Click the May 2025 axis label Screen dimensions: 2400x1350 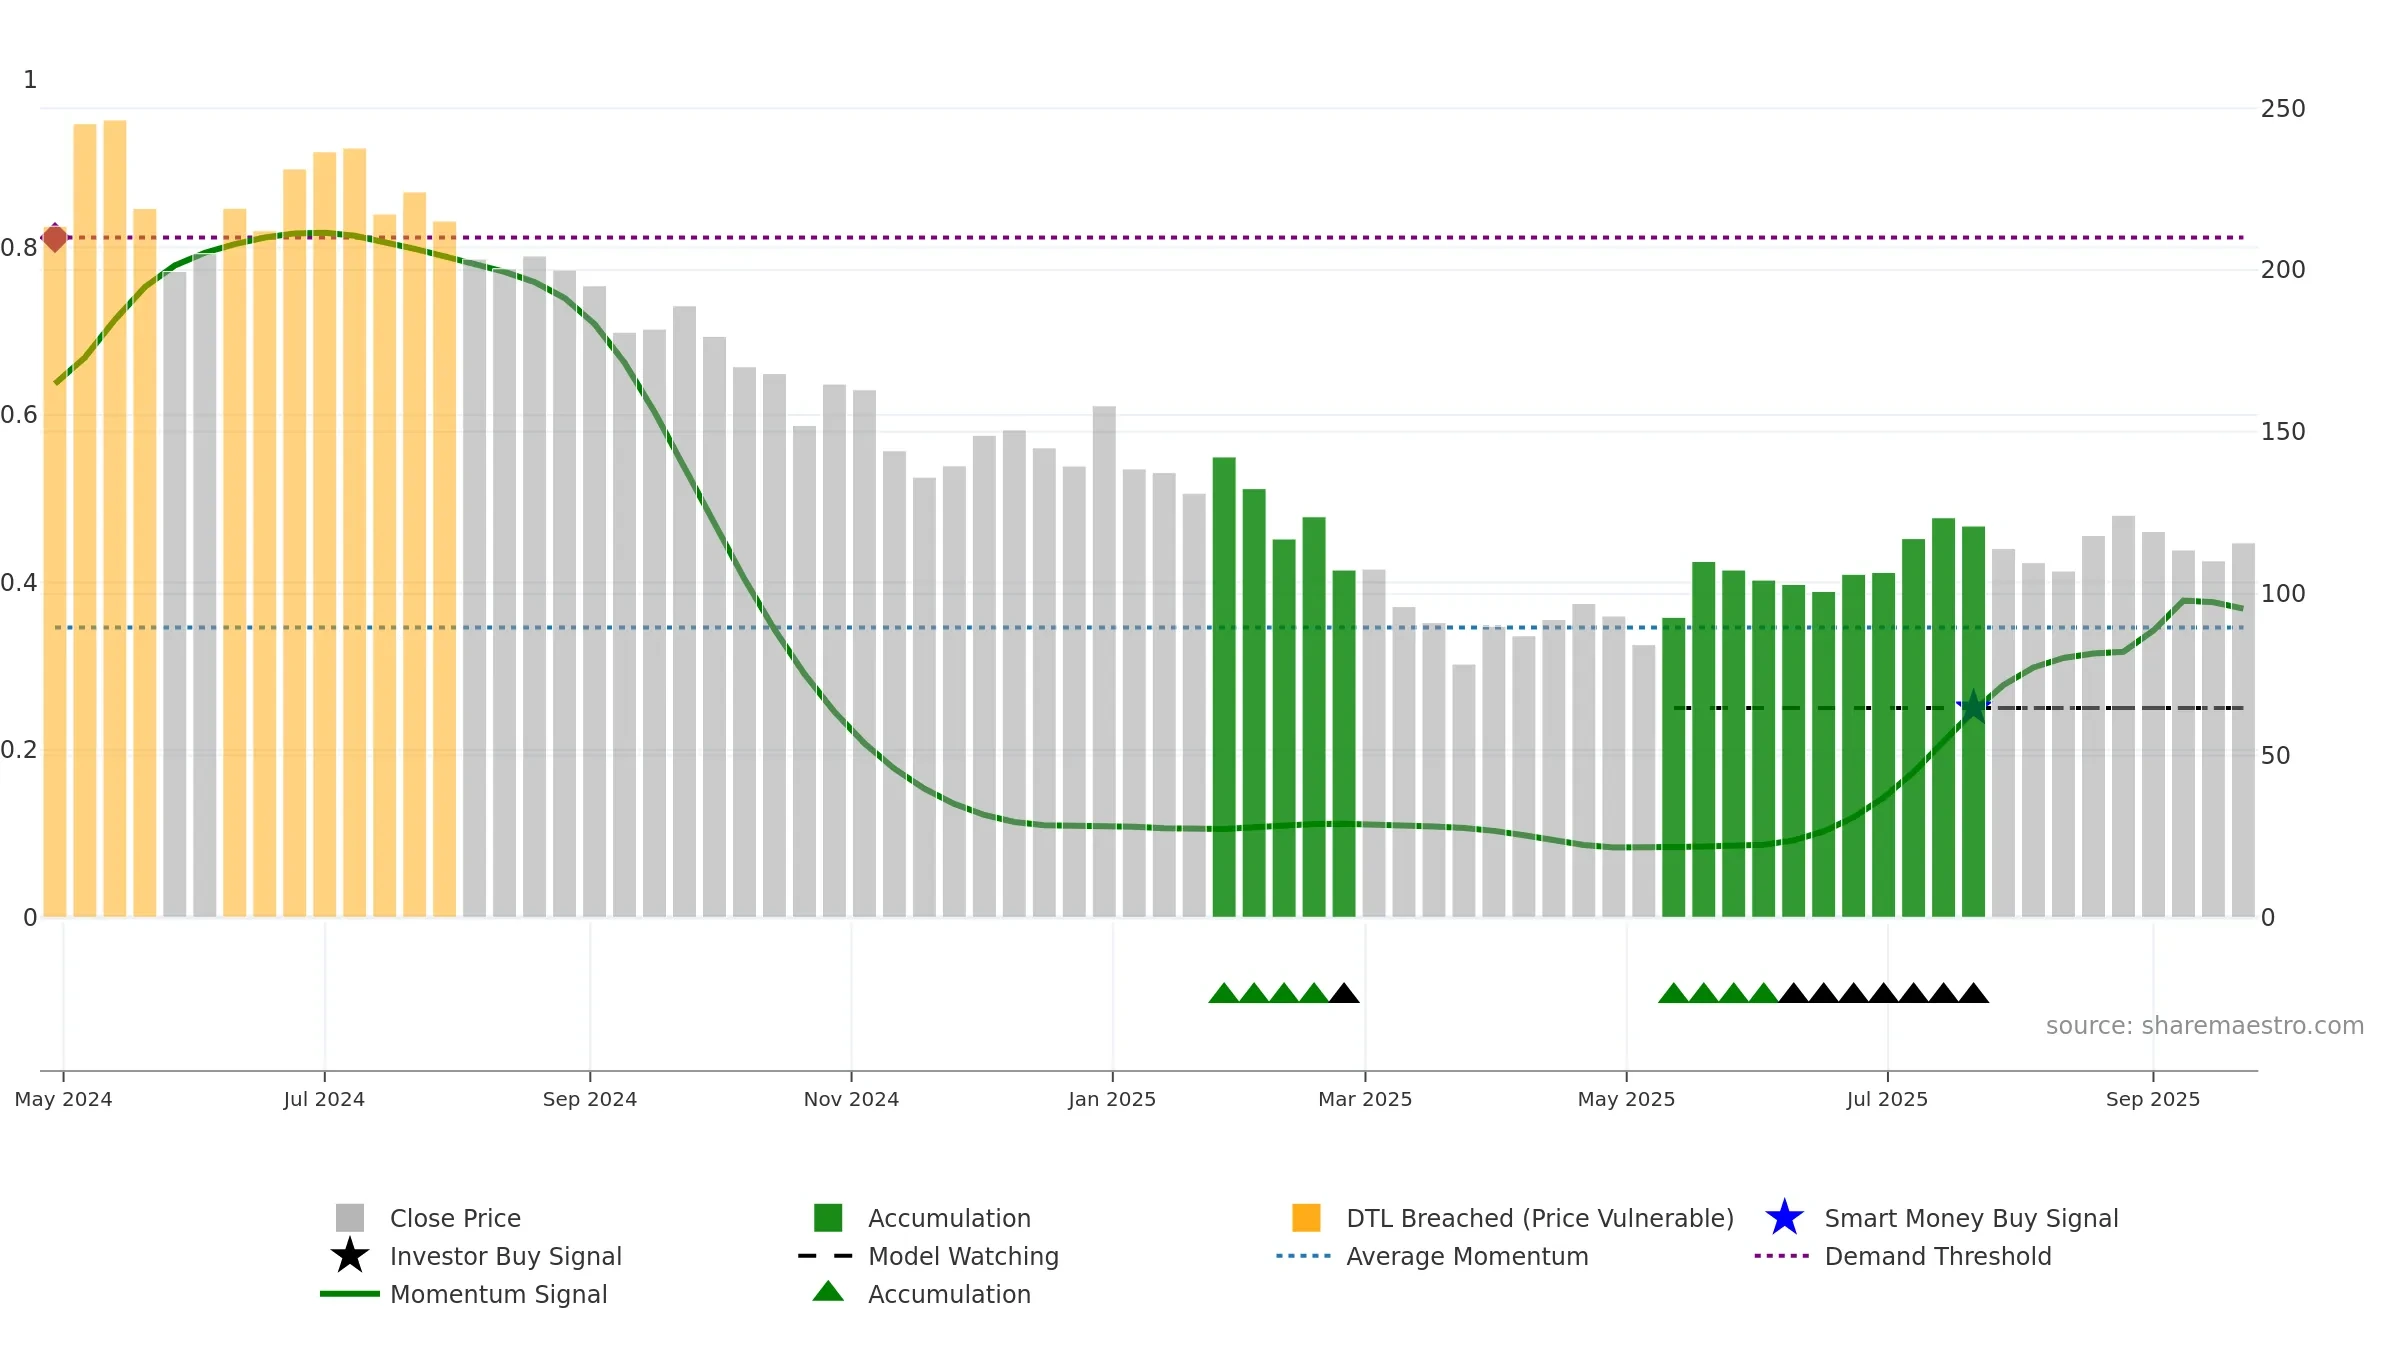point(1626,1099)
